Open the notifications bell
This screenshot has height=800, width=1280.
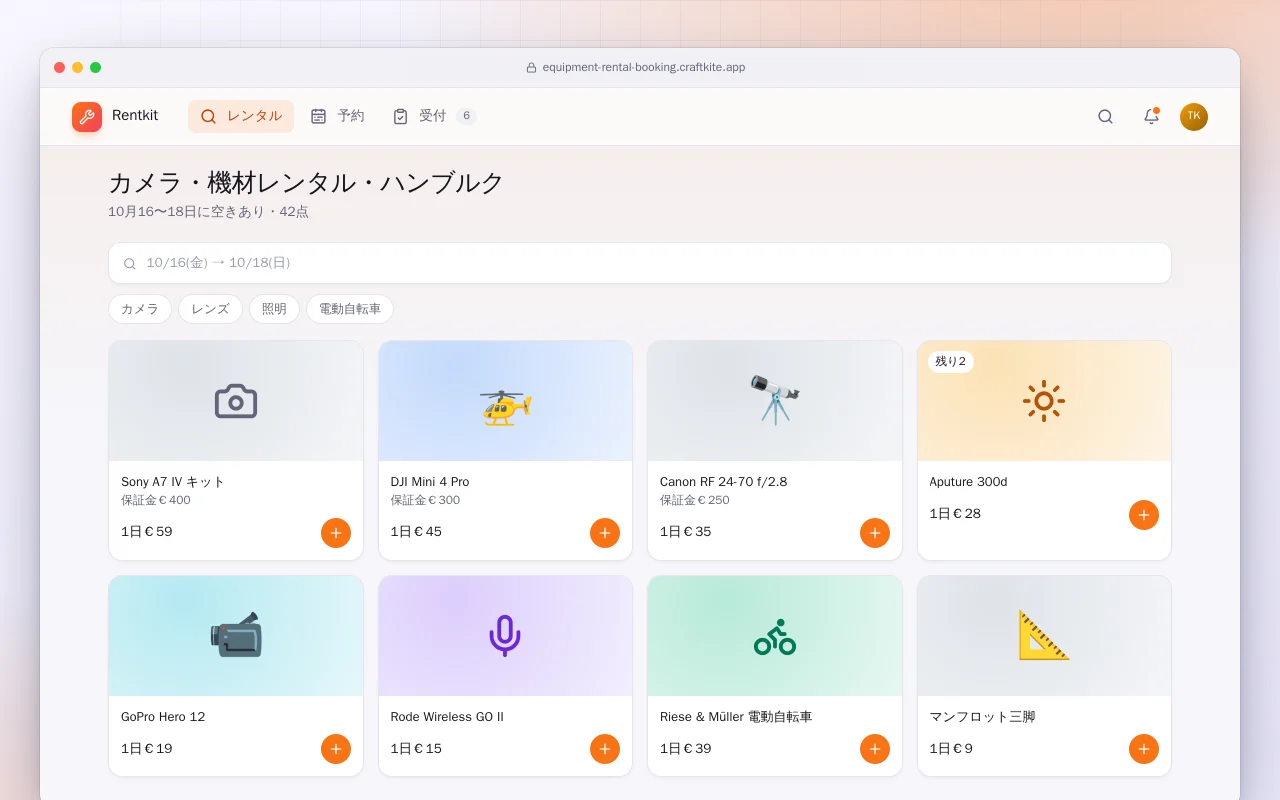tap(1151, 117)
